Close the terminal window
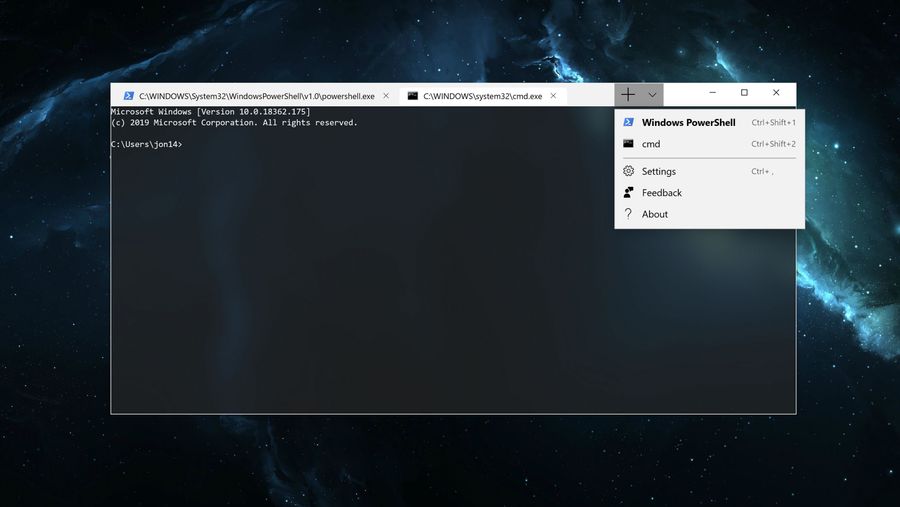The image size is (900, 507). point(776,92)
